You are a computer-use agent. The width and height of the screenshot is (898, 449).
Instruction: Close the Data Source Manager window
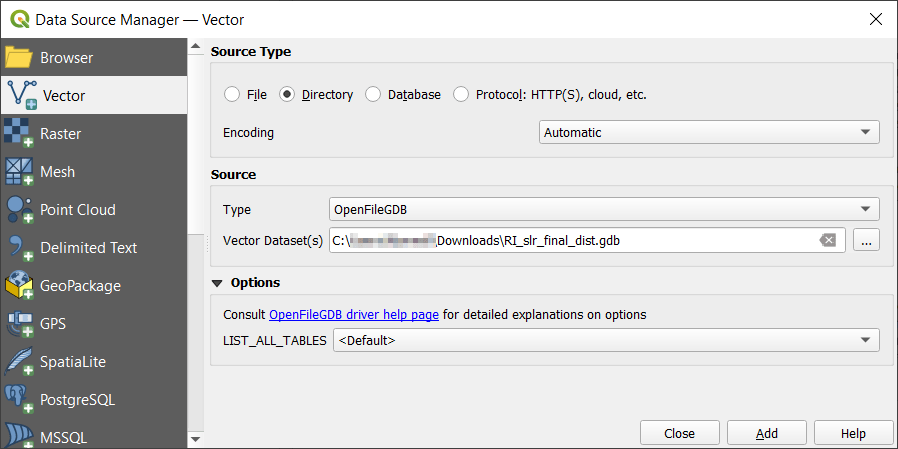click(x=876, y=19)
